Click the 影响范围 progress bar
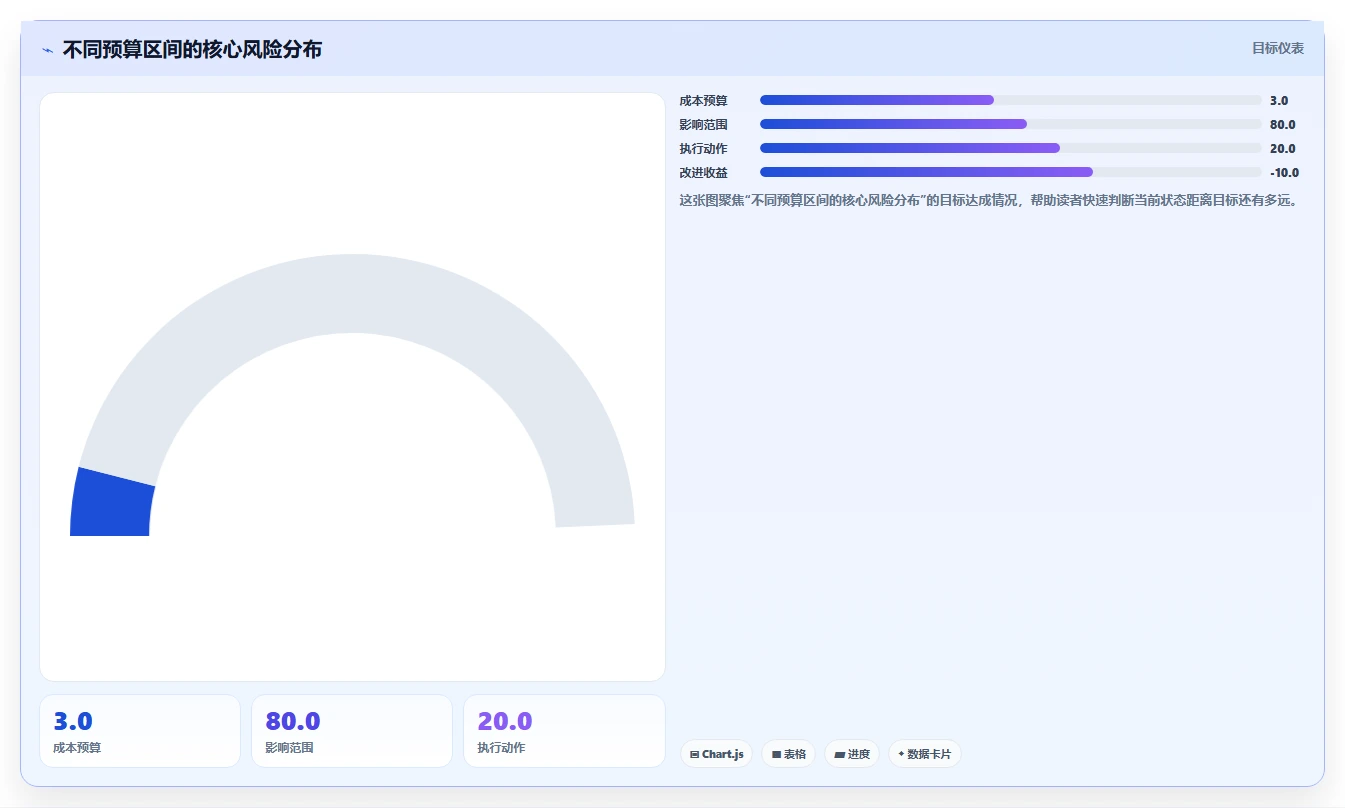The image size is (1345, 808). point(1010,124)
